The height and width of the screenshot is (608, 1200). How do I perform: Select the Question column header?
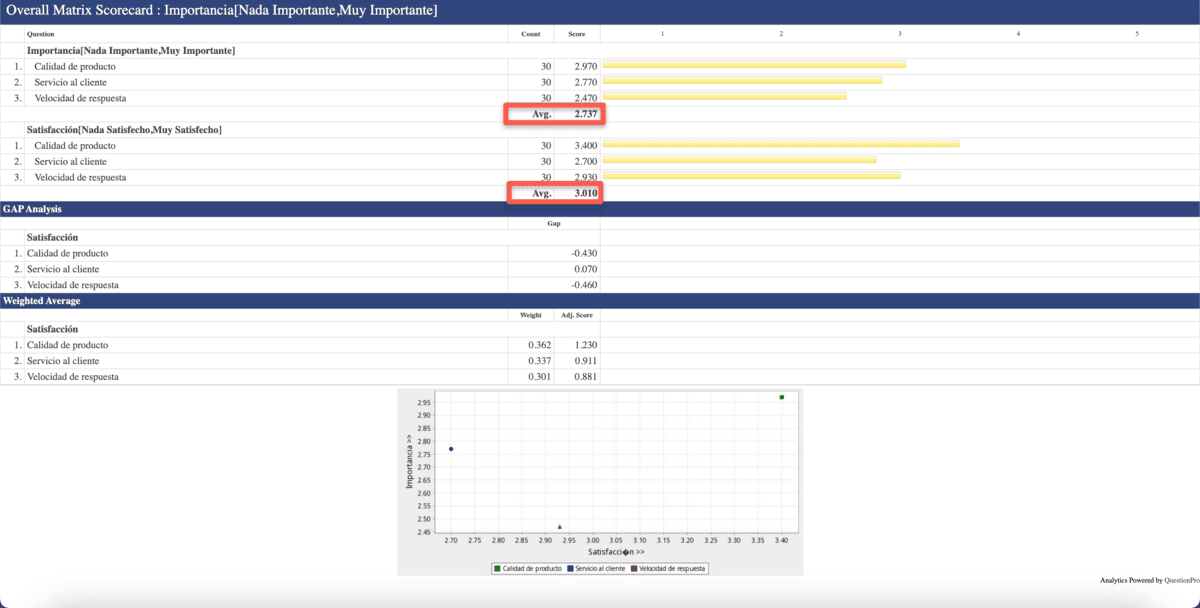[x=41, y=34]
